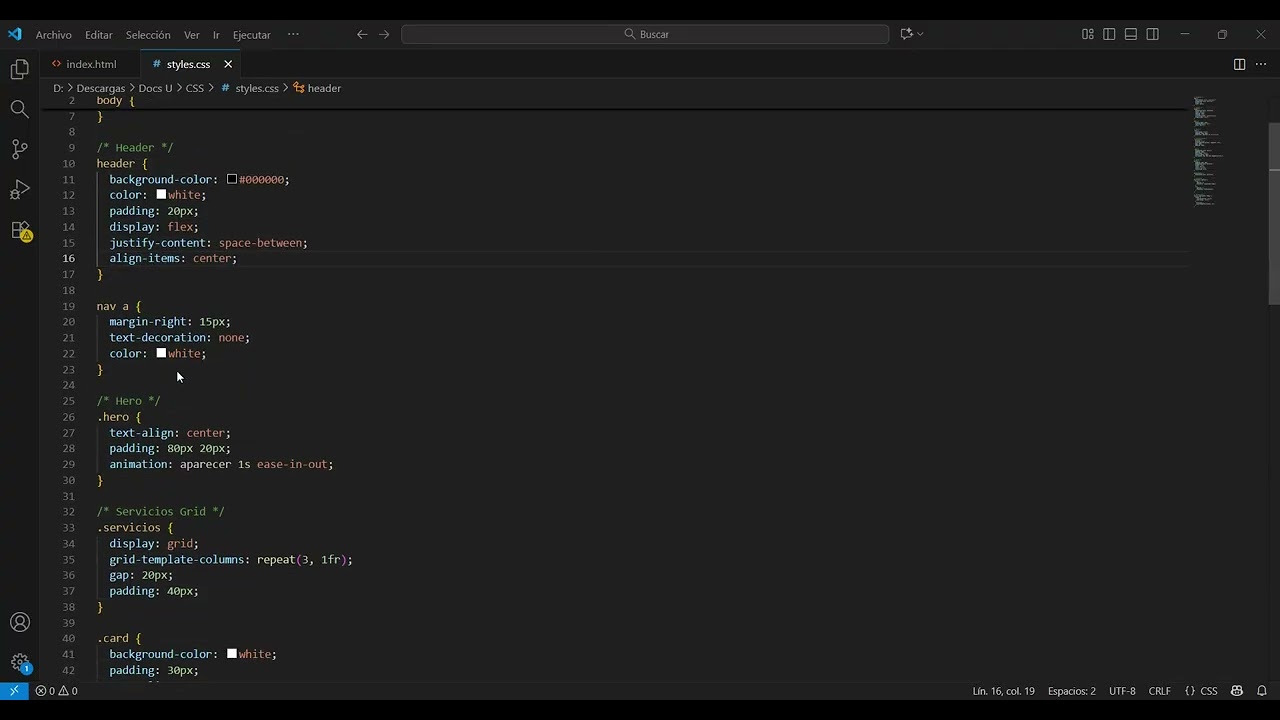Switch to the index.html tab
Screen dimensions: 1280x720
[x=90, y=64]
